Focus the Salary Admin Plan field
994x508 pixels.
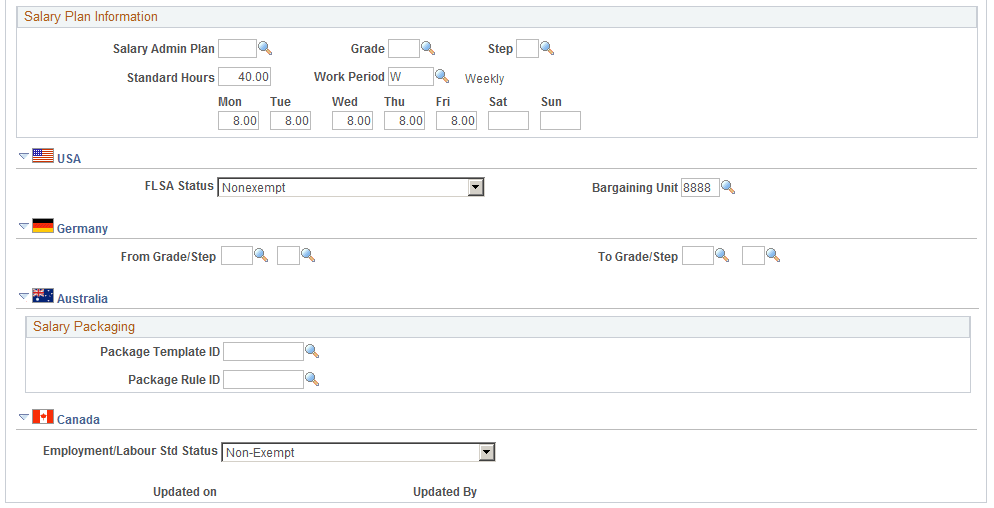click(x=238, y=48)
